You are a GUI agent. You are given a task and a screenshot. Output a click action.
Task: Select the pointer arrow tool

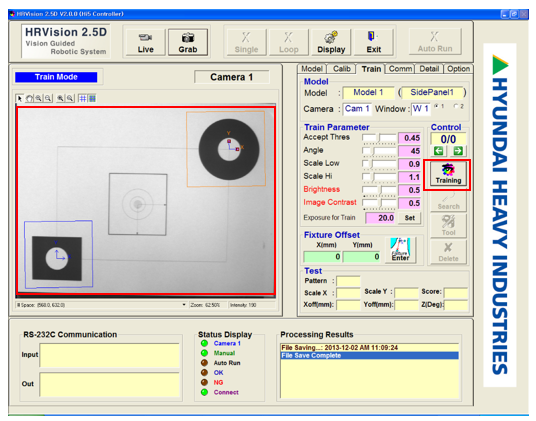(x=19, y=98)
